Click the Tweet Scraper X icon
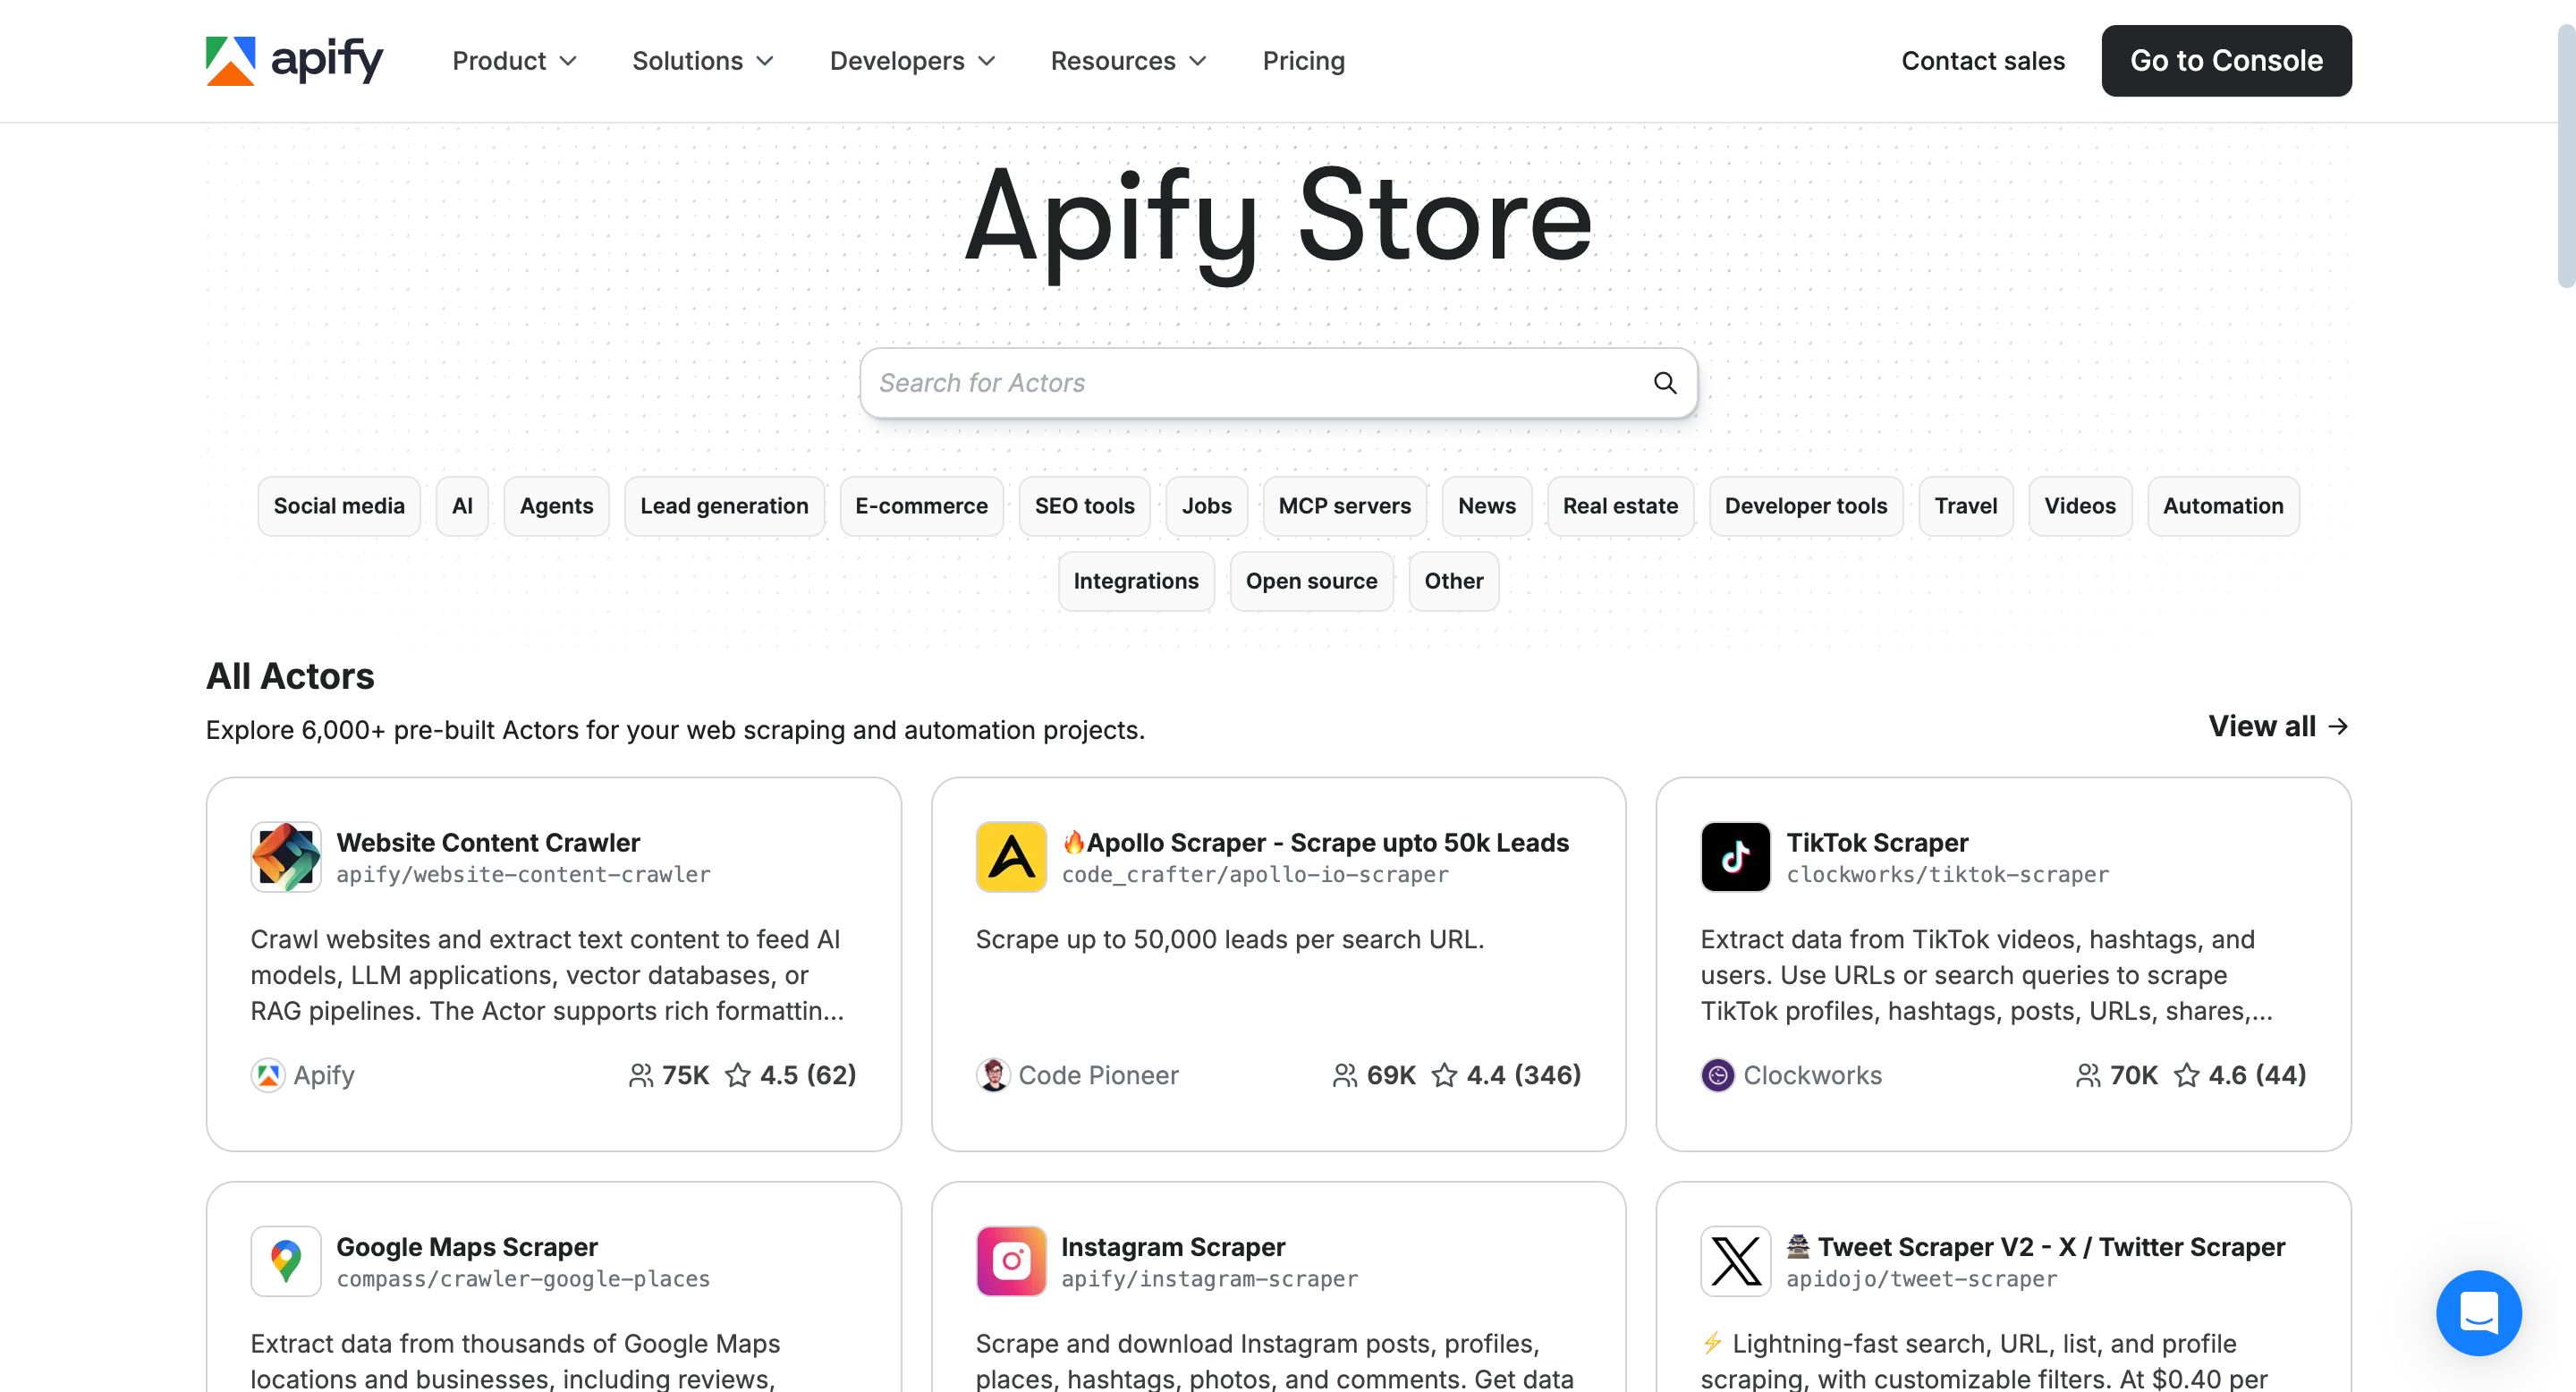The width and height of the screenshot is (2576, 1392). coord(1735,1261)
